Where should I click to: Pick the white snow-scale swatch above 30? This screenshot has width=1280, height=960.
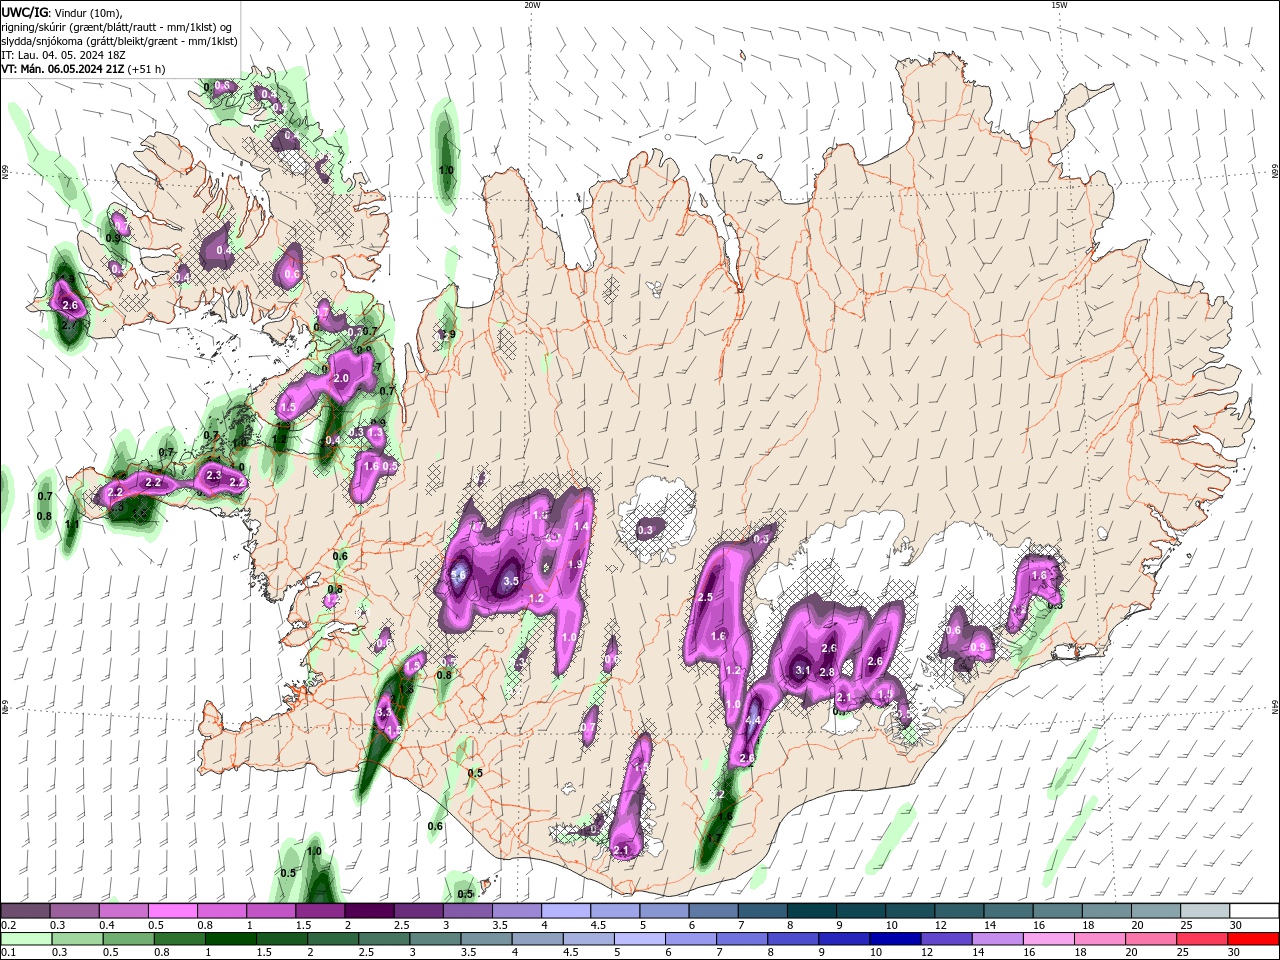point(1255,911)
